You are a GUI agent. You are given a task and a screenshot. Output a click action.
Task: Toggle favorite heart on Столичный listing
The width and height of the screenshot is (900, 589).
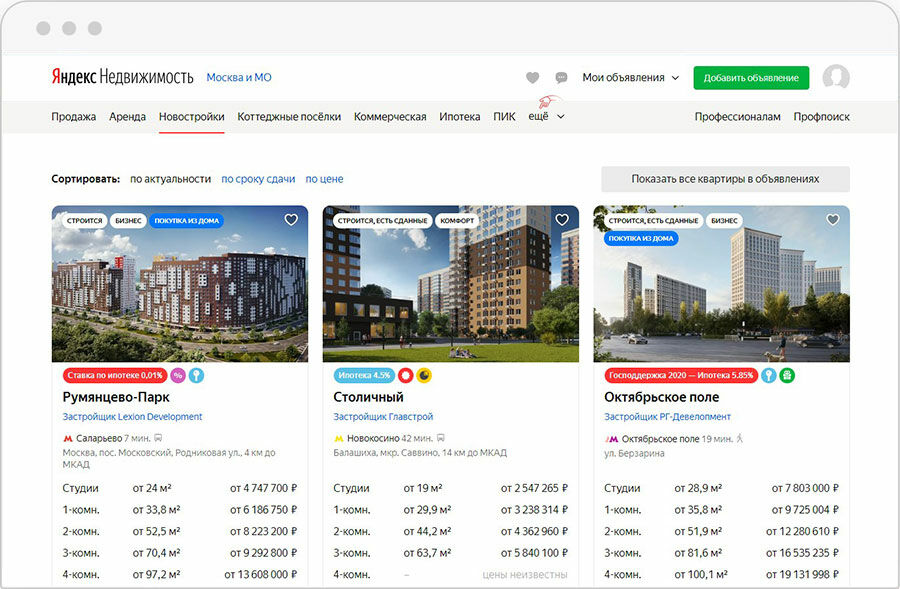pos(562,220)
